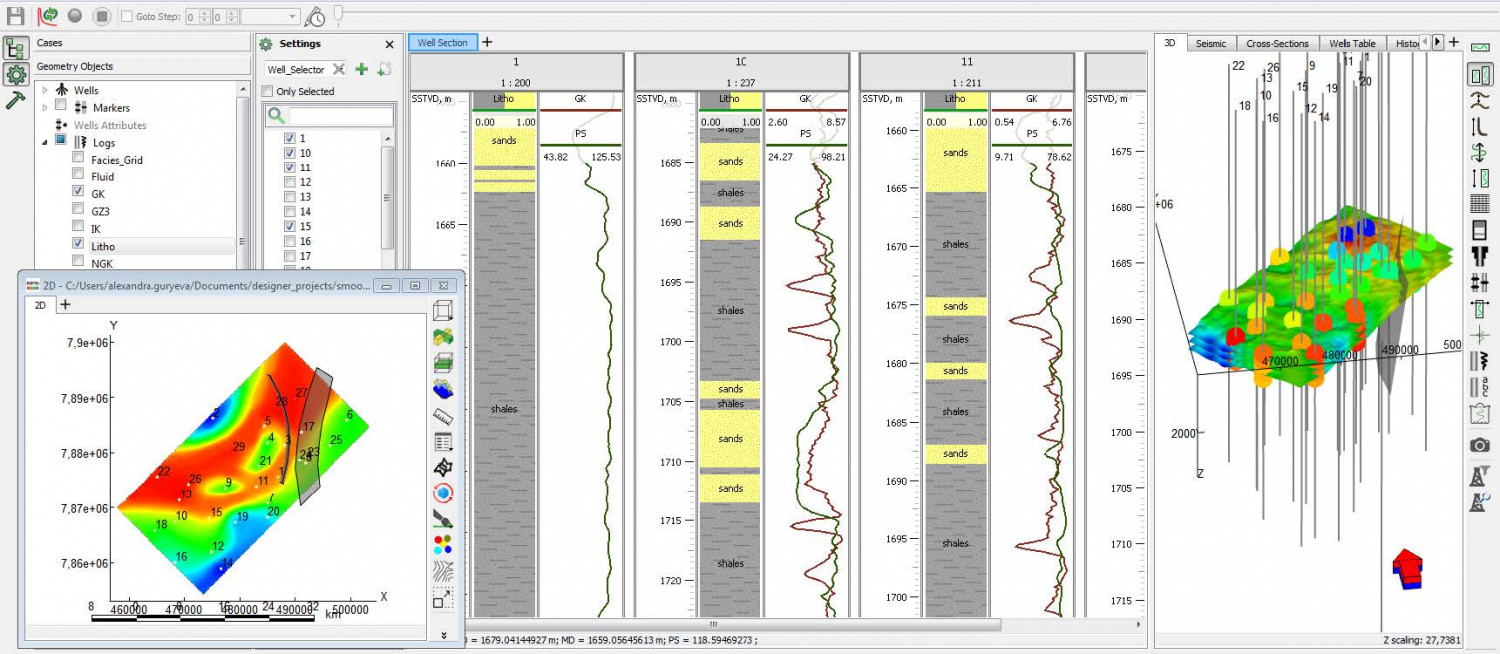Switch to the Seismic tab

pos(1211,43)
